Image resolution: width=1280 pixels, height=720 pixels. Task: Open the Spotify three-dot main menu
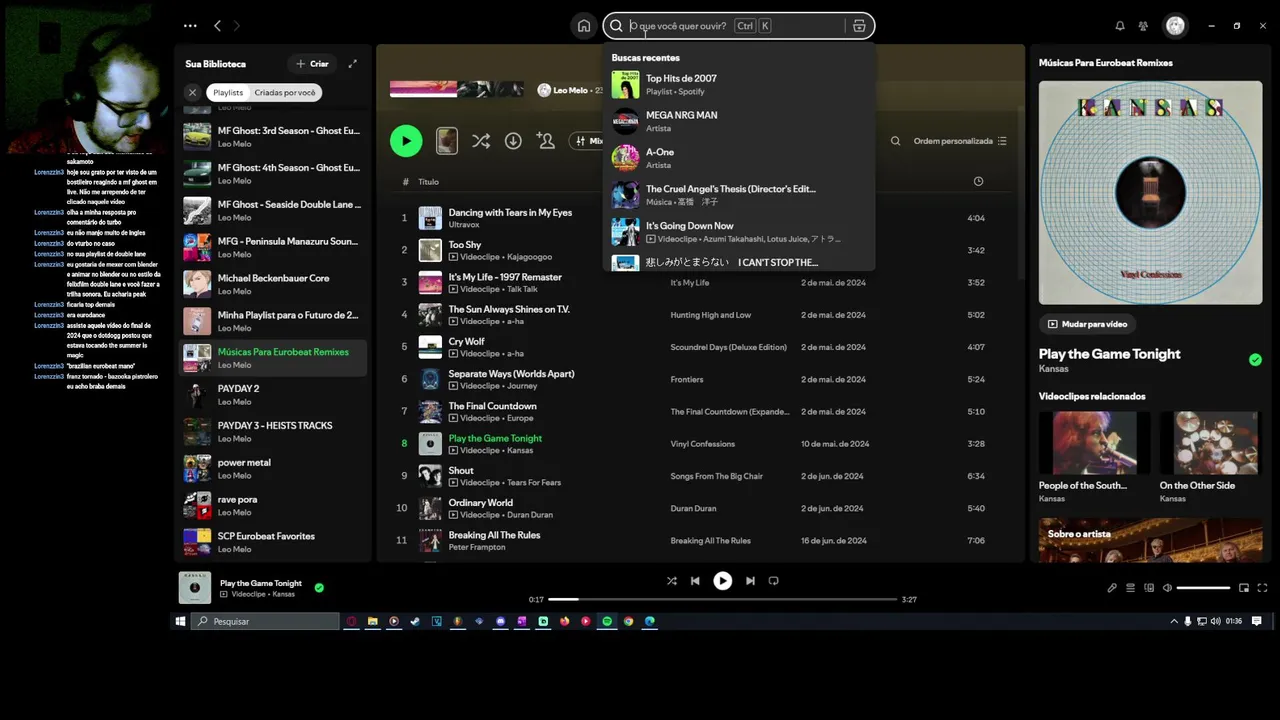click(x=190, y=26)
